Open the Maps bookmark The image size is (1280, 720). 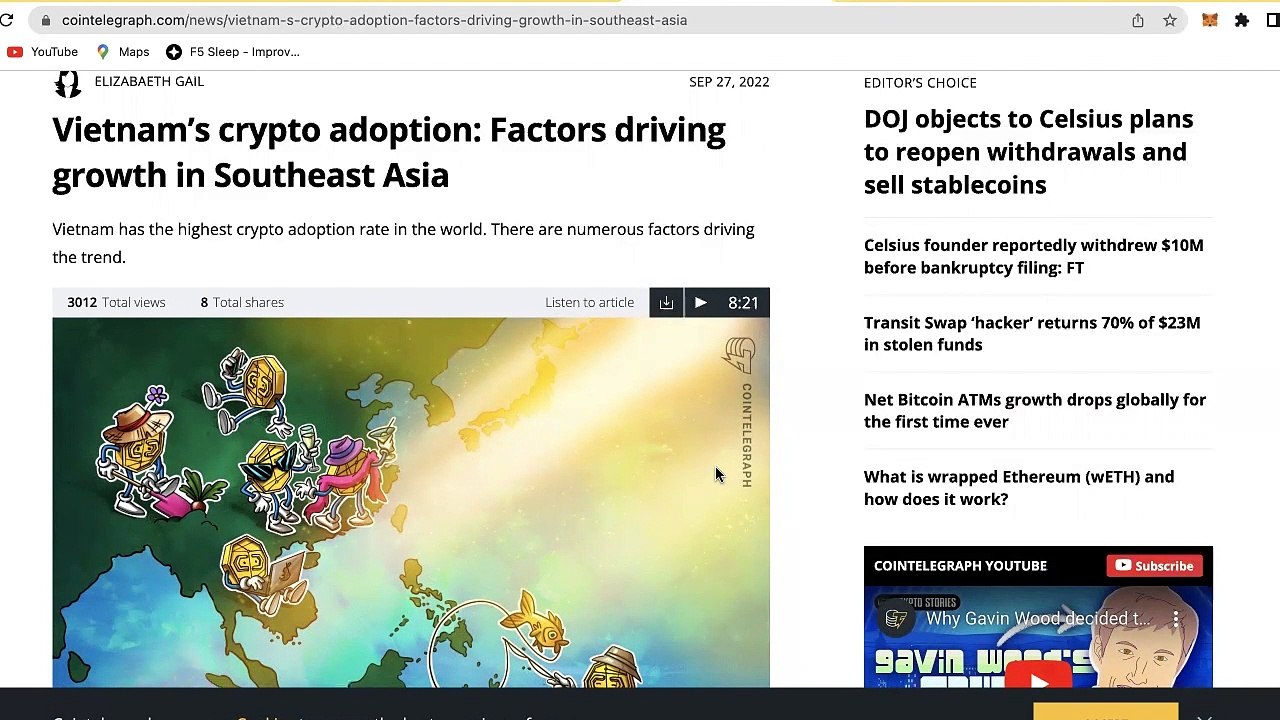(123, 52)
